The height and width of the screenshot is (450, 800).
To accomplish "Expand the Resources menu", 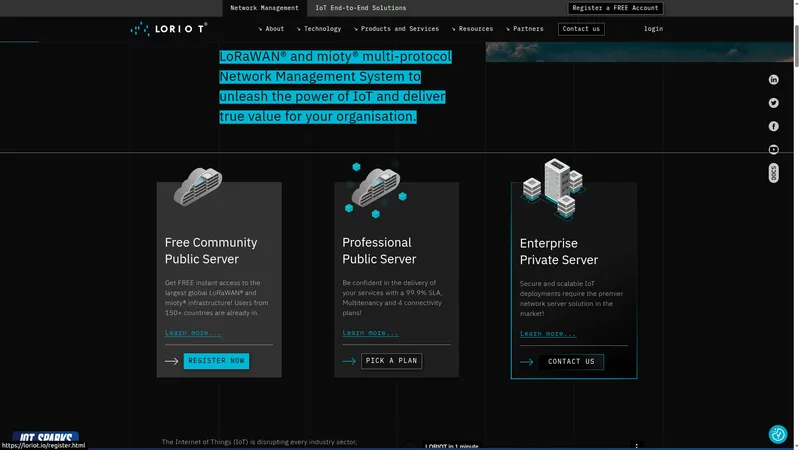I will 472,29.
